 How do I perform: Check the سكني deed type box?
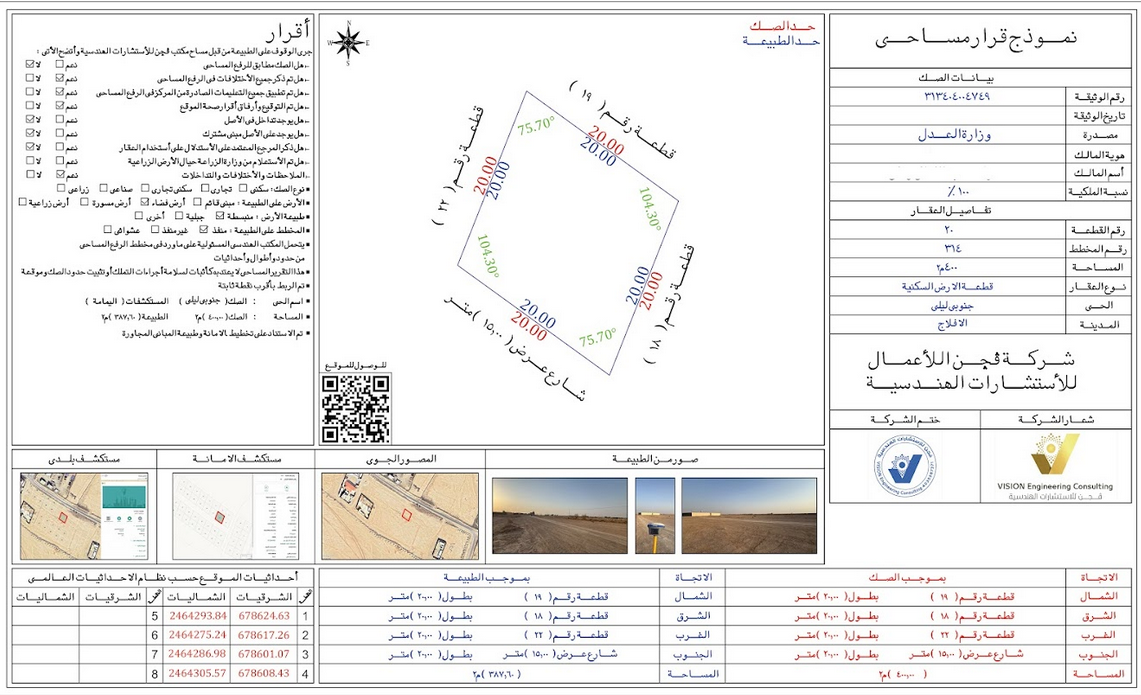[x=243, y=188]
